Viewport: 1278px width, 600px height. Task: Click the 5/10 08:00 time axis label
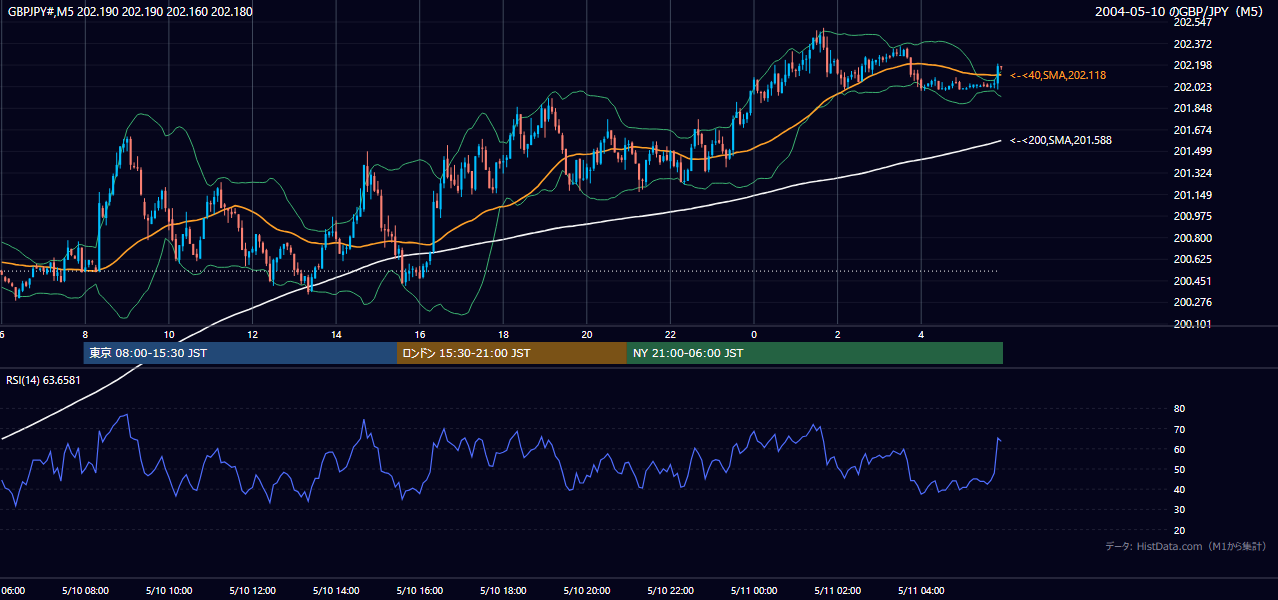[x=84, y=591]
